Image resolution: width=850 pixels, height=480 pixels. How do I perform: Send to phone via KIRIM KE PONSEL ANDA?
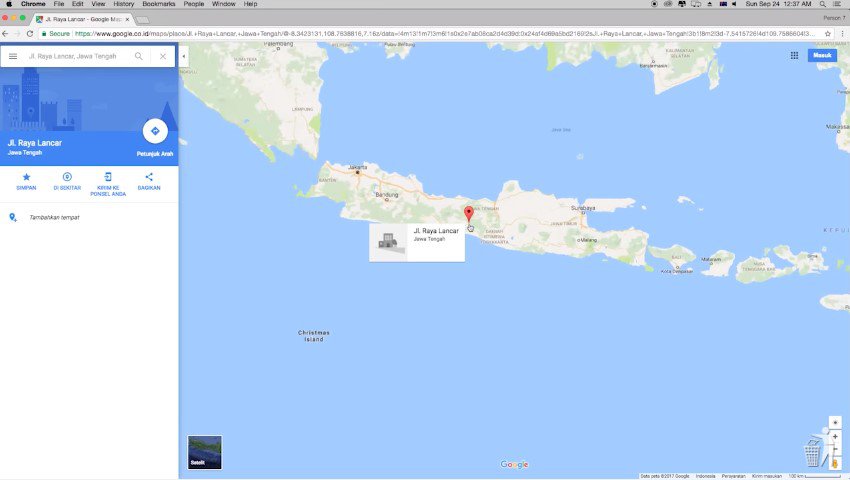[108, 184]
